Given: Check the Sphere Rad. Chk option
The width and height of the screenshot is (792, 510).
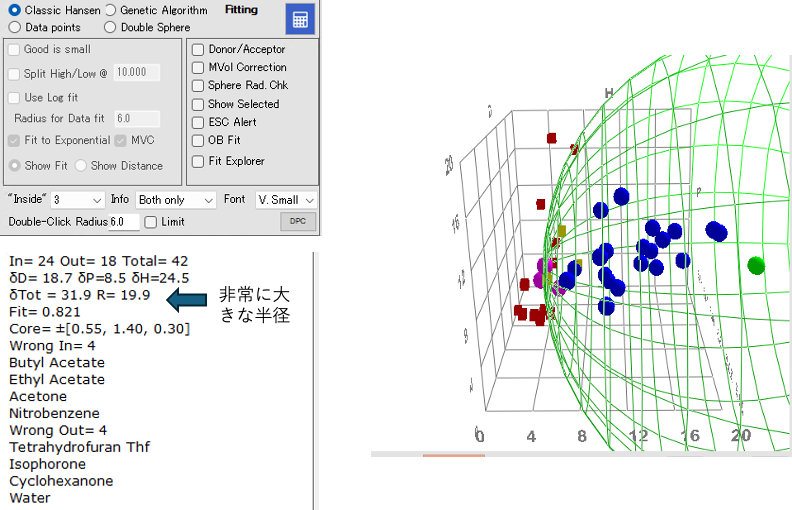Looking at the screenshot, I should pyautogui.click(x=198, y=86).
